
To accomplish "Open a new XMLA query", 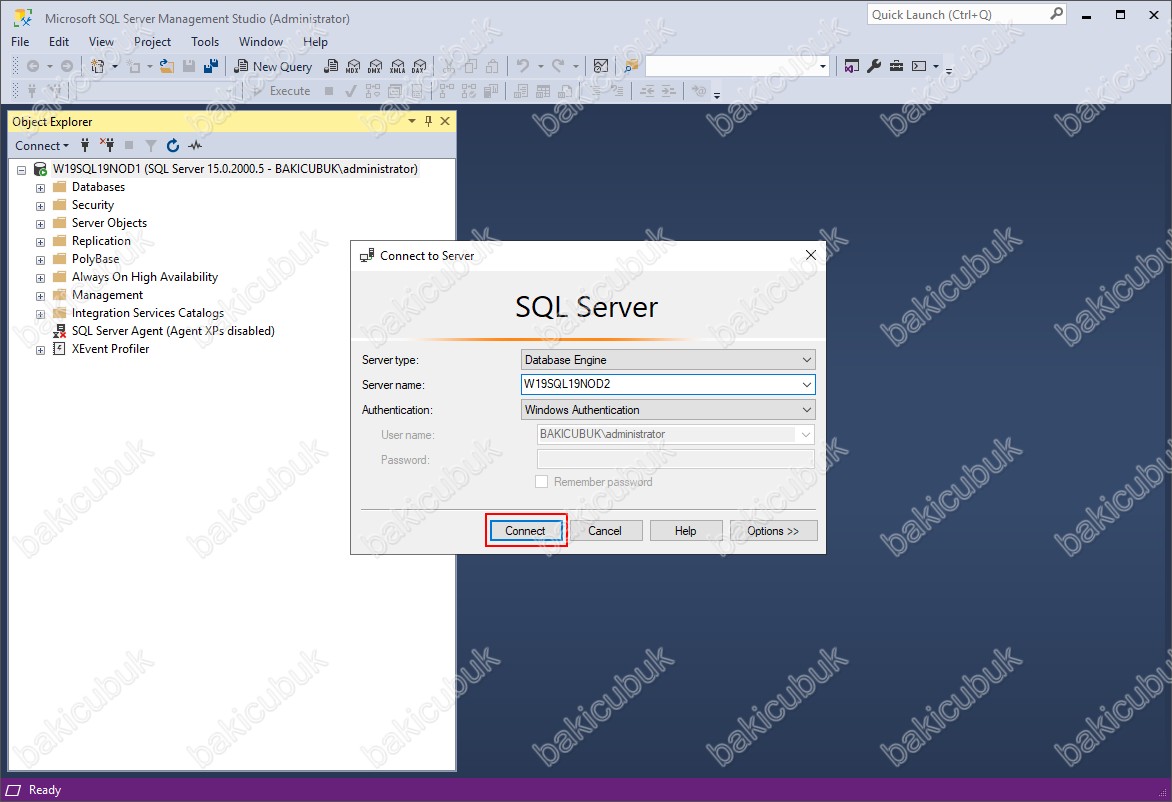I will point(398,67).
